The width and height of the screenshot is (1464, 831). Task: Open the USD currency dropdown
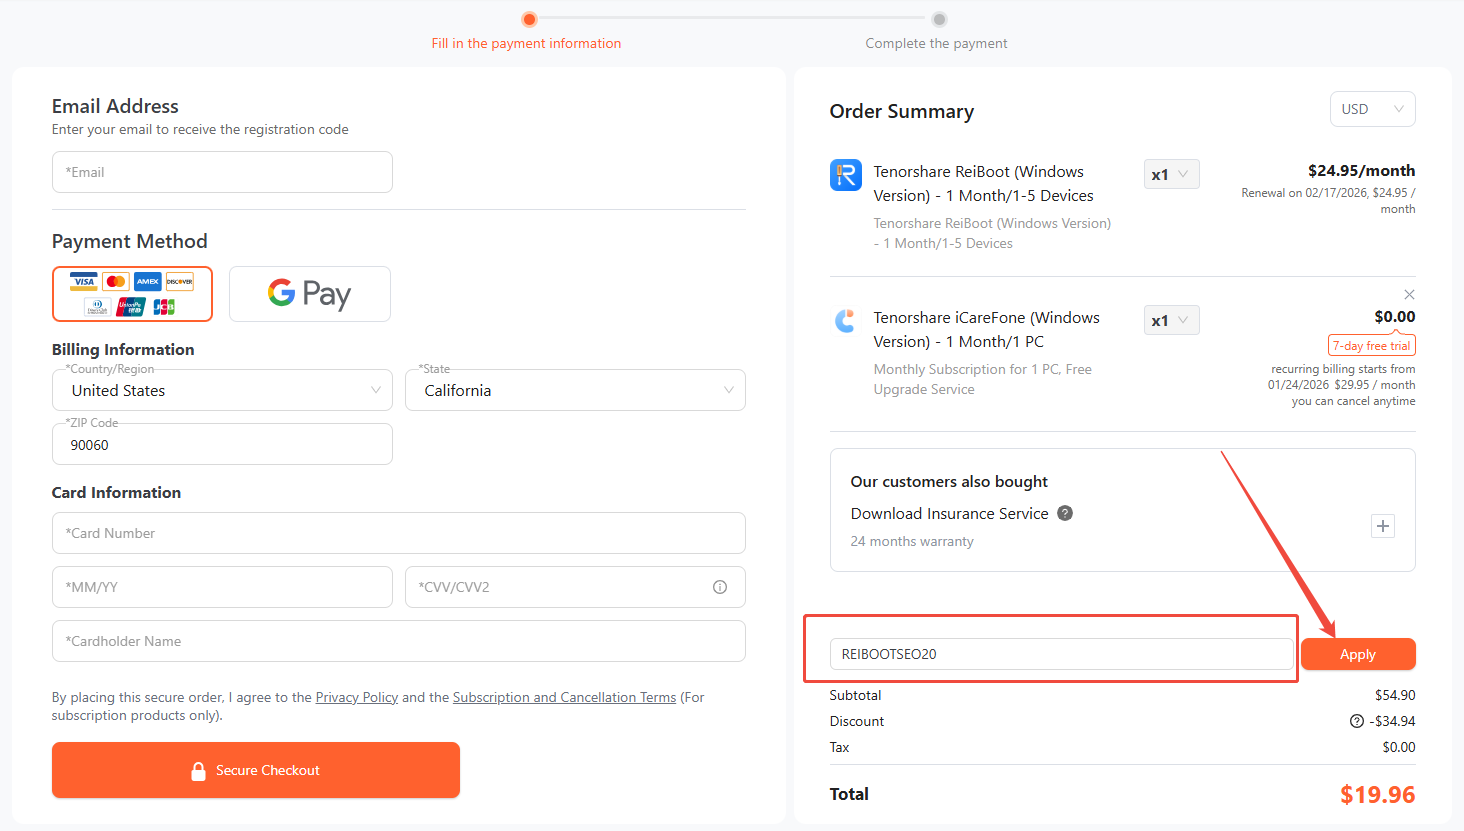click(x=1372, y=109)
